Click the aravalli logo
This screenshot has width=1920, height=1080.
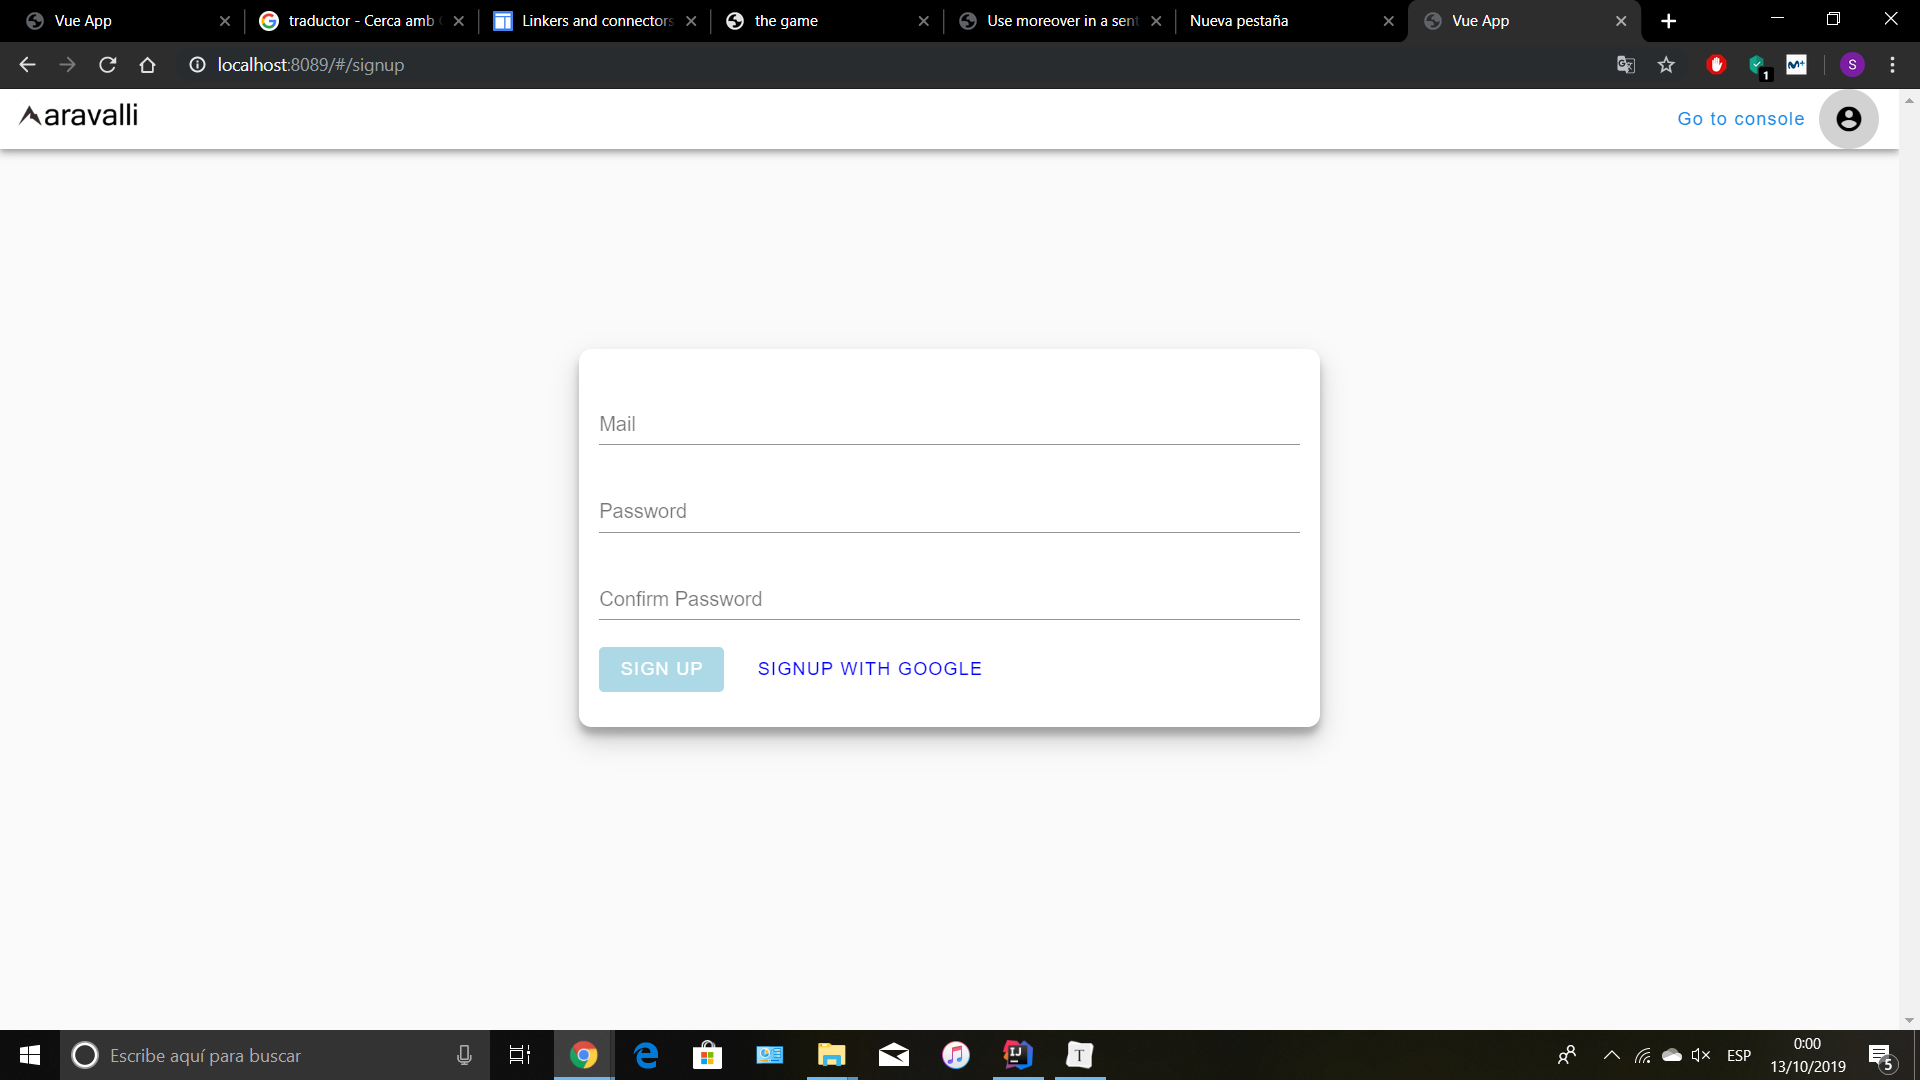79,116
